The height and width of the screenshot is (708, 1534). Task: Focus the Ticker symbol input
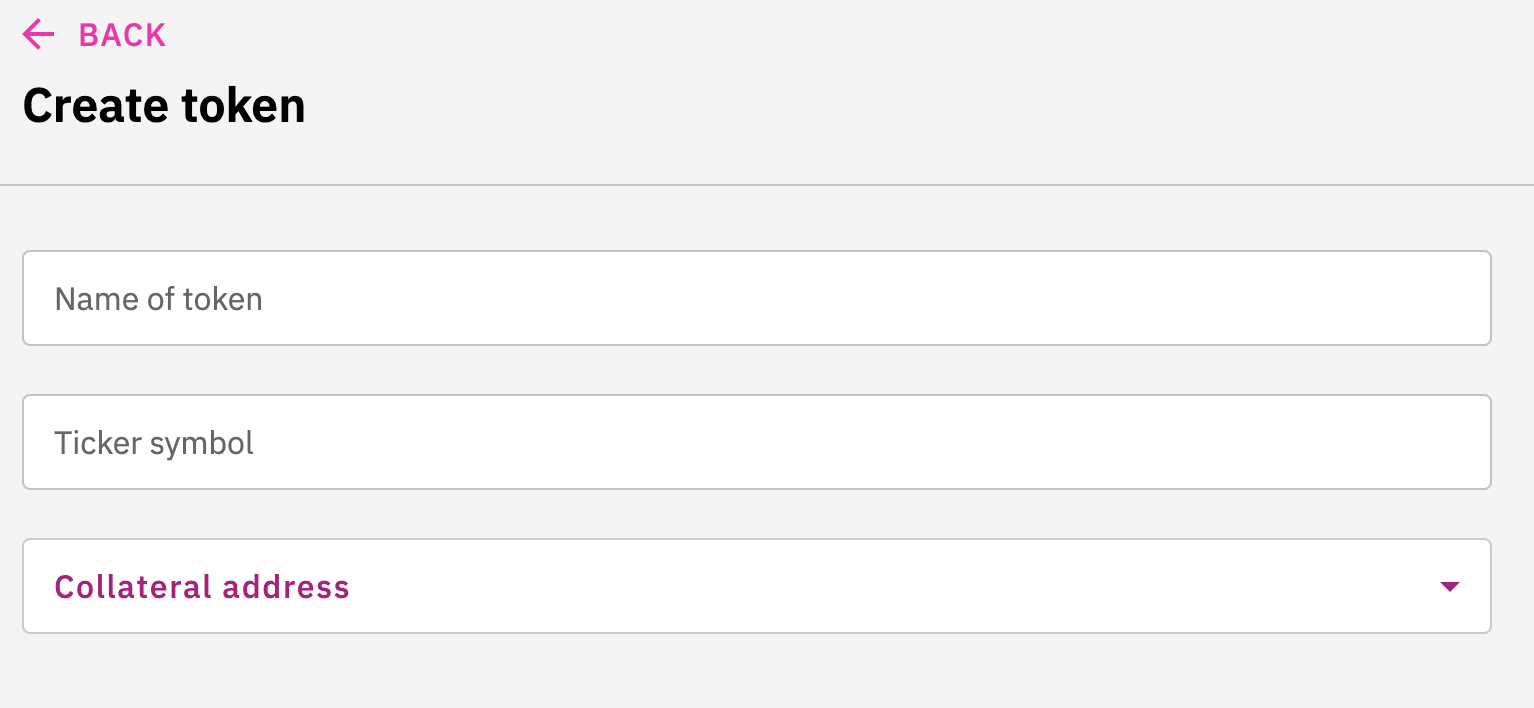pos(756,442)
